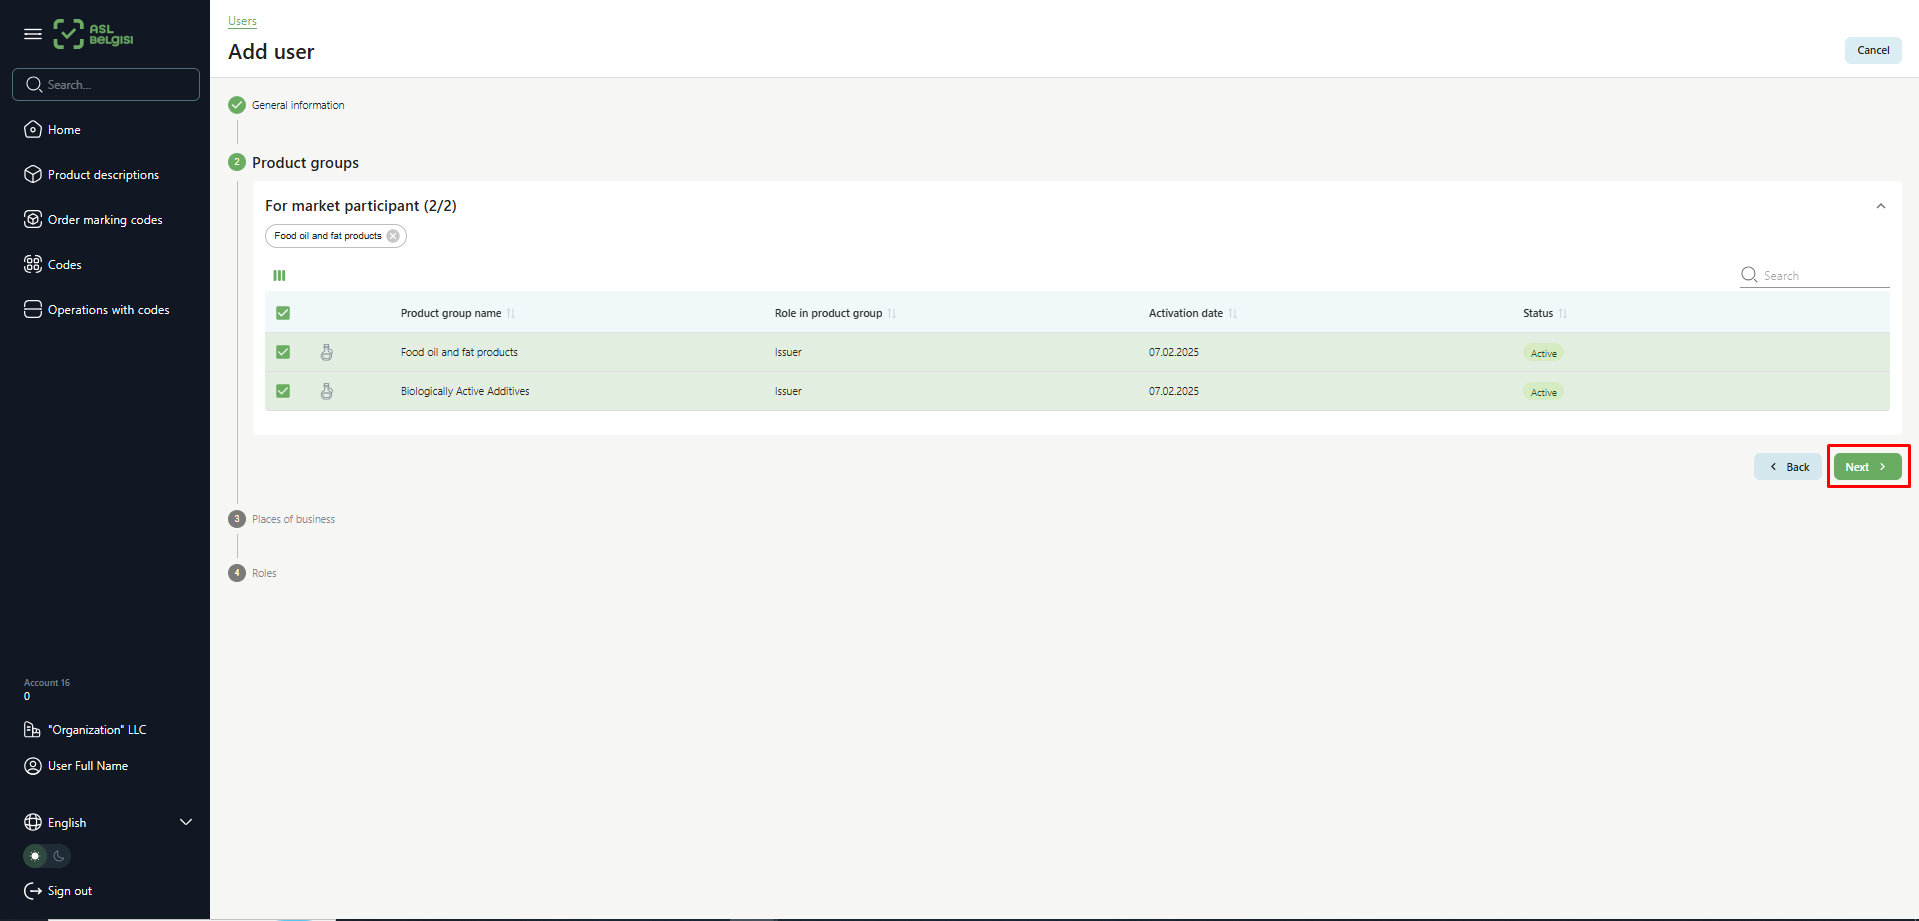Sort by Activation date column
Image resolution: width=1919 pixels, height=921 pixels.
point(1233,314)
